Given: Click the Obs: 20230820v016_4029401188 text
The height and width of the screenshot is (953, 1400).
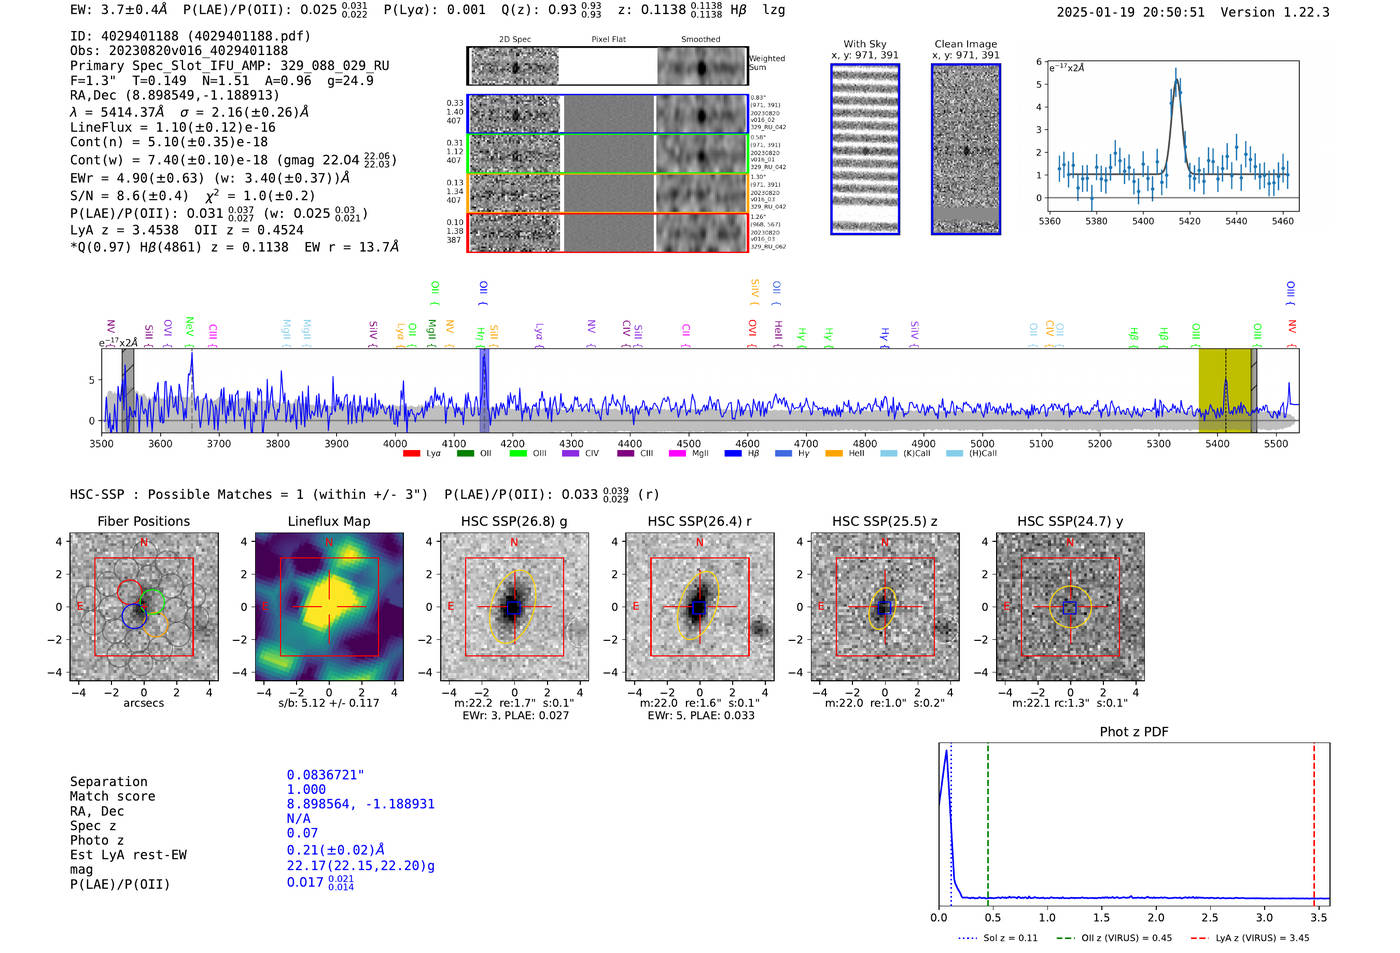Looking at the screenshot, I should (179, 51).
